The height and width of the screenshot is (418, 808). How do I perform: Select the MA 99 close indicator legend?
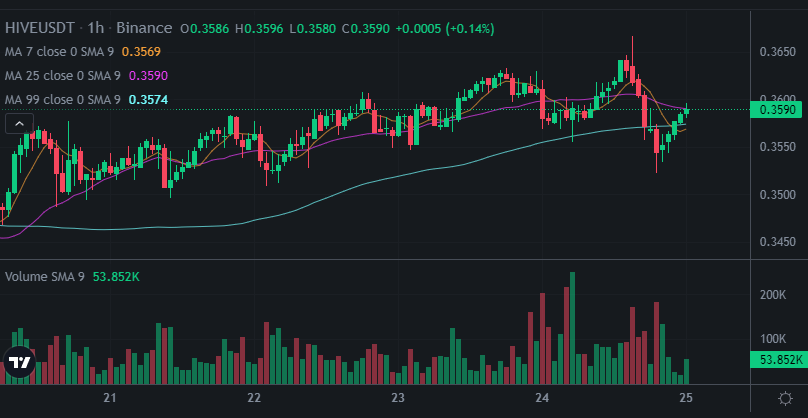pyautogui.click(x=65, y=99)
